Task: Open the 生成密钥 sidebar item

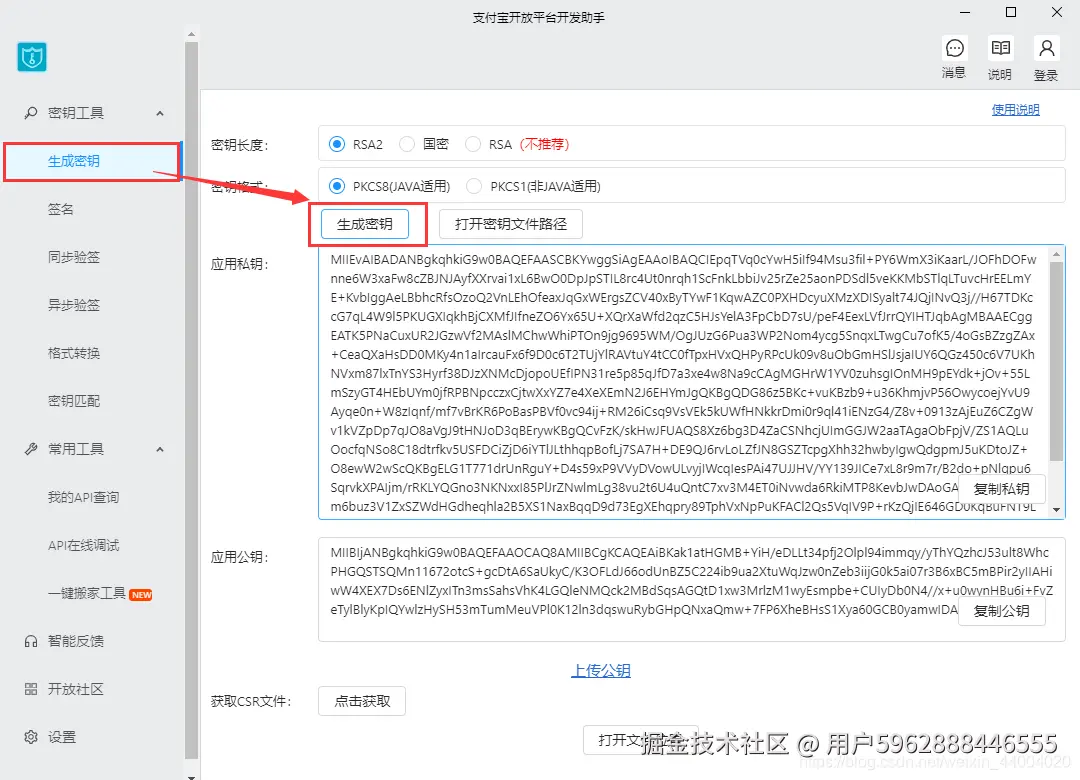Action: pos(92,161)
